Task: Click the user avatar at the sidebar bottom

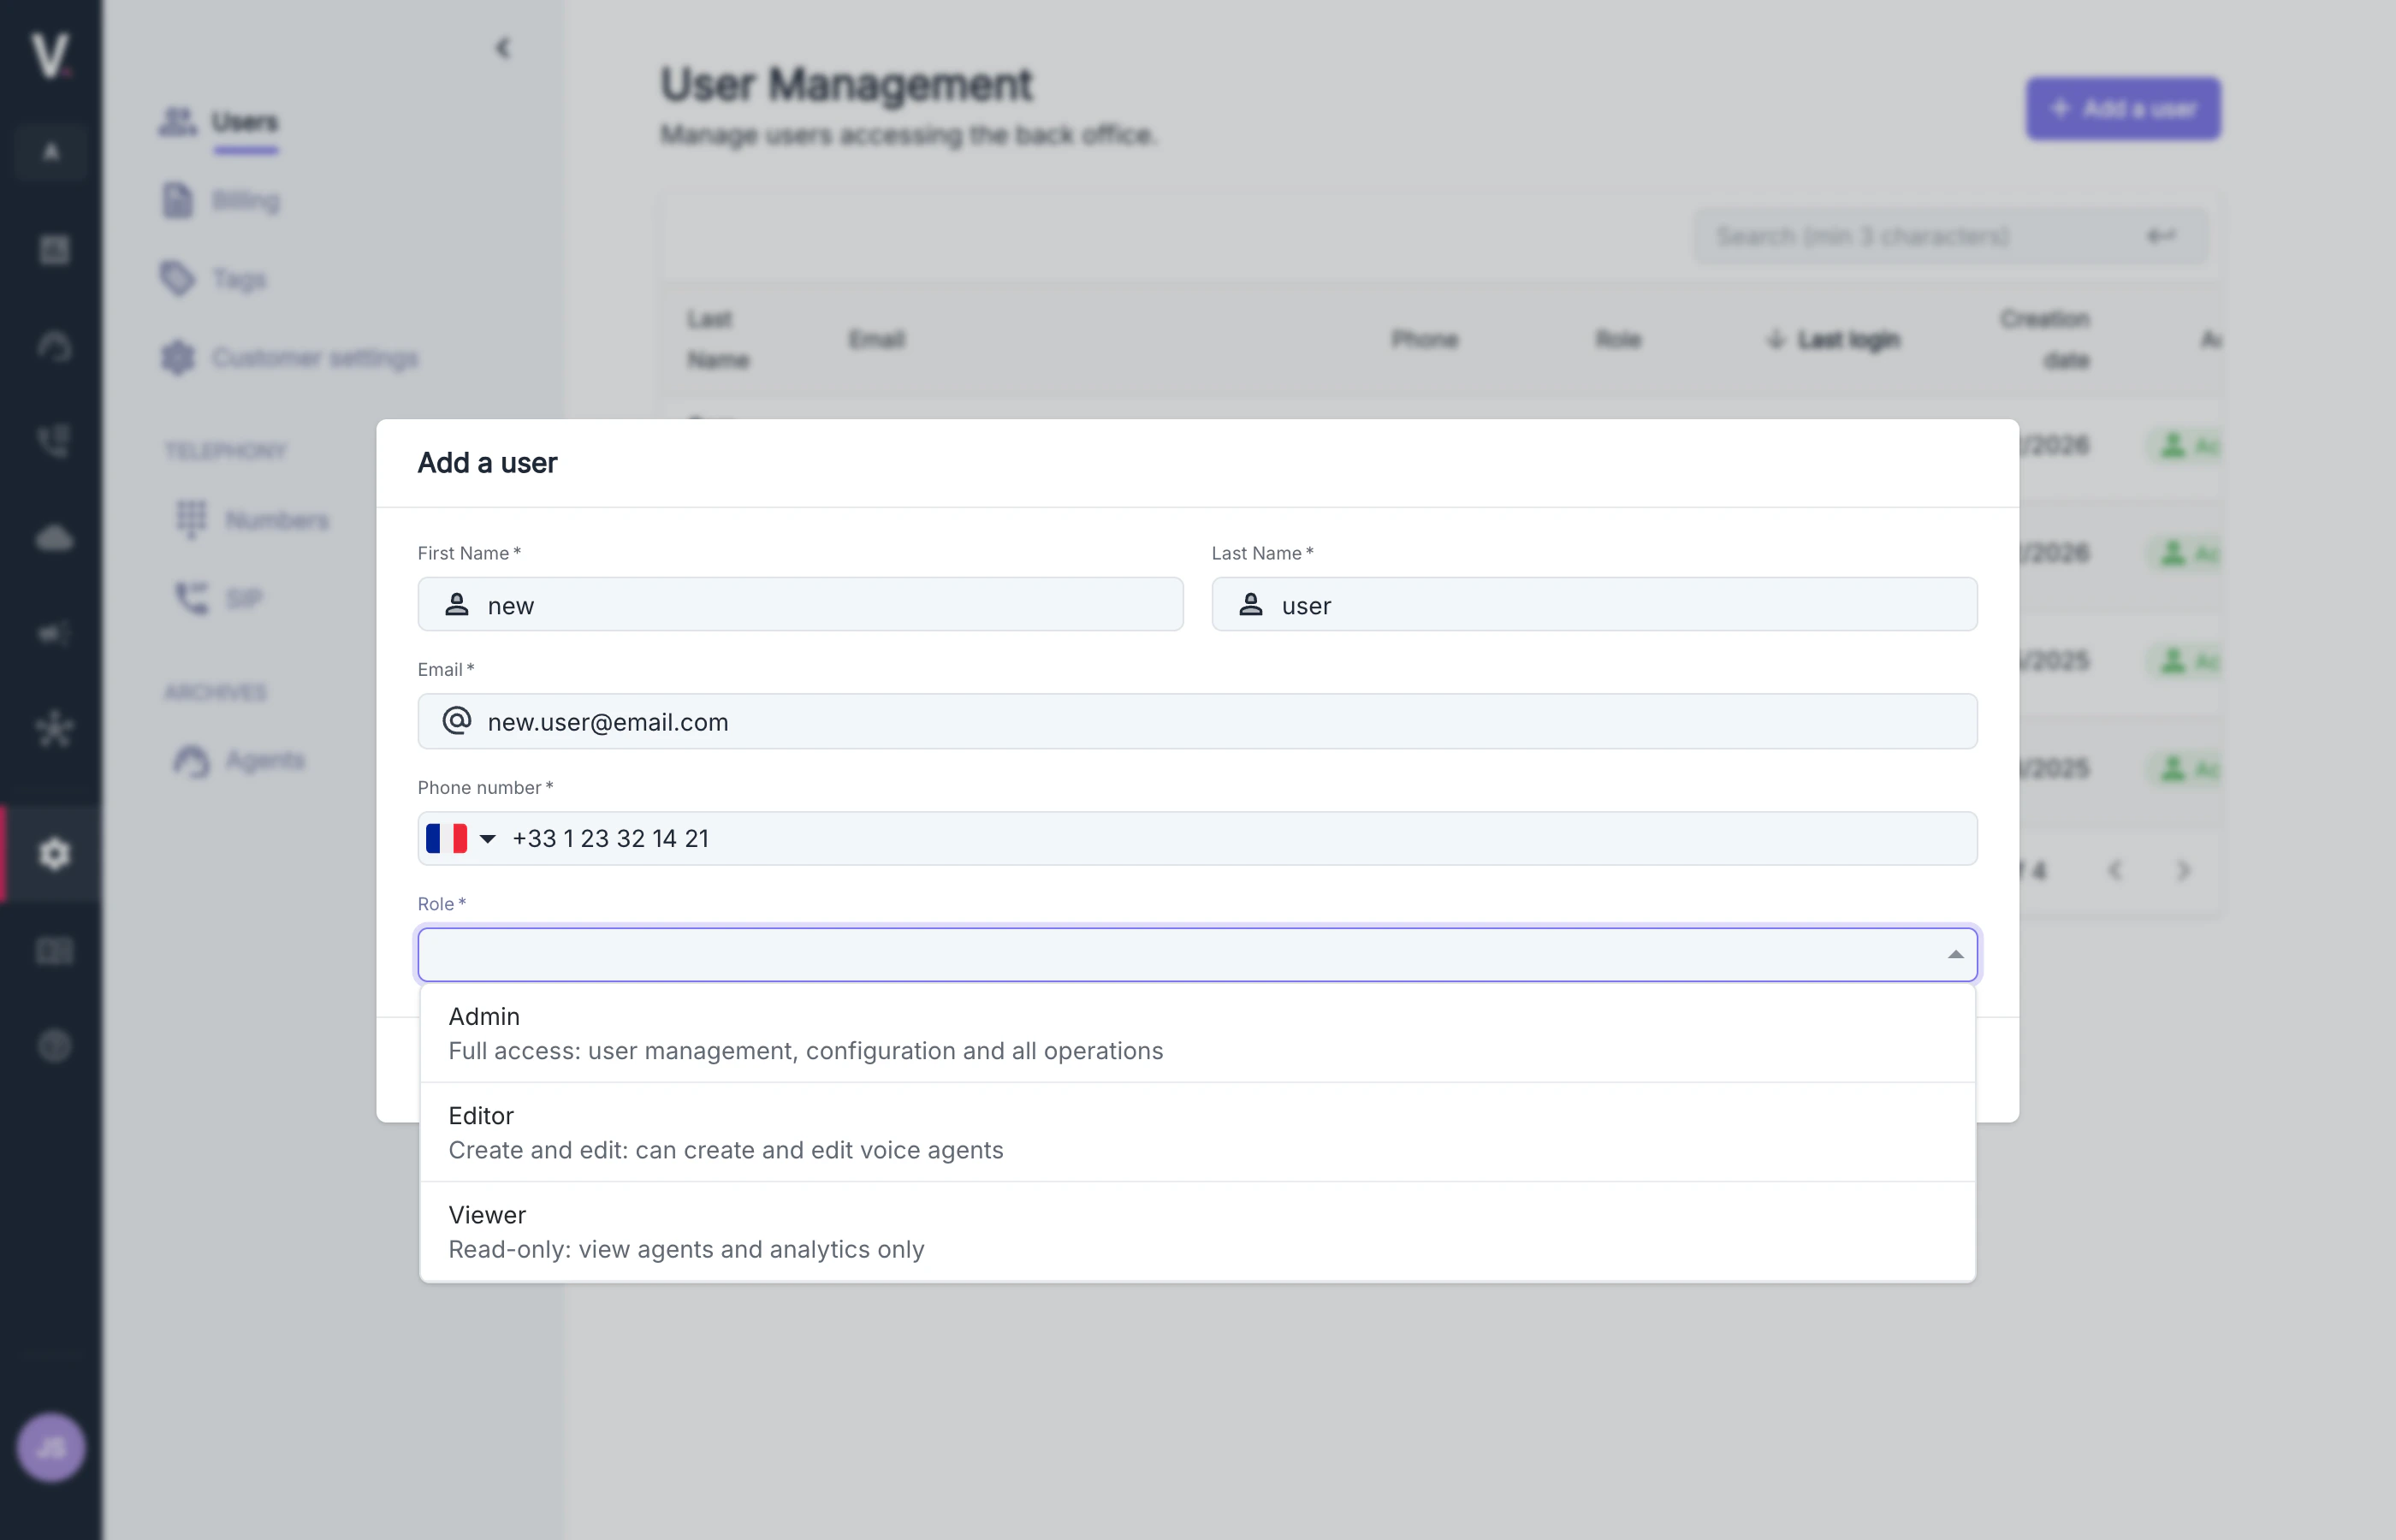Action: (x=52, y=1446)
